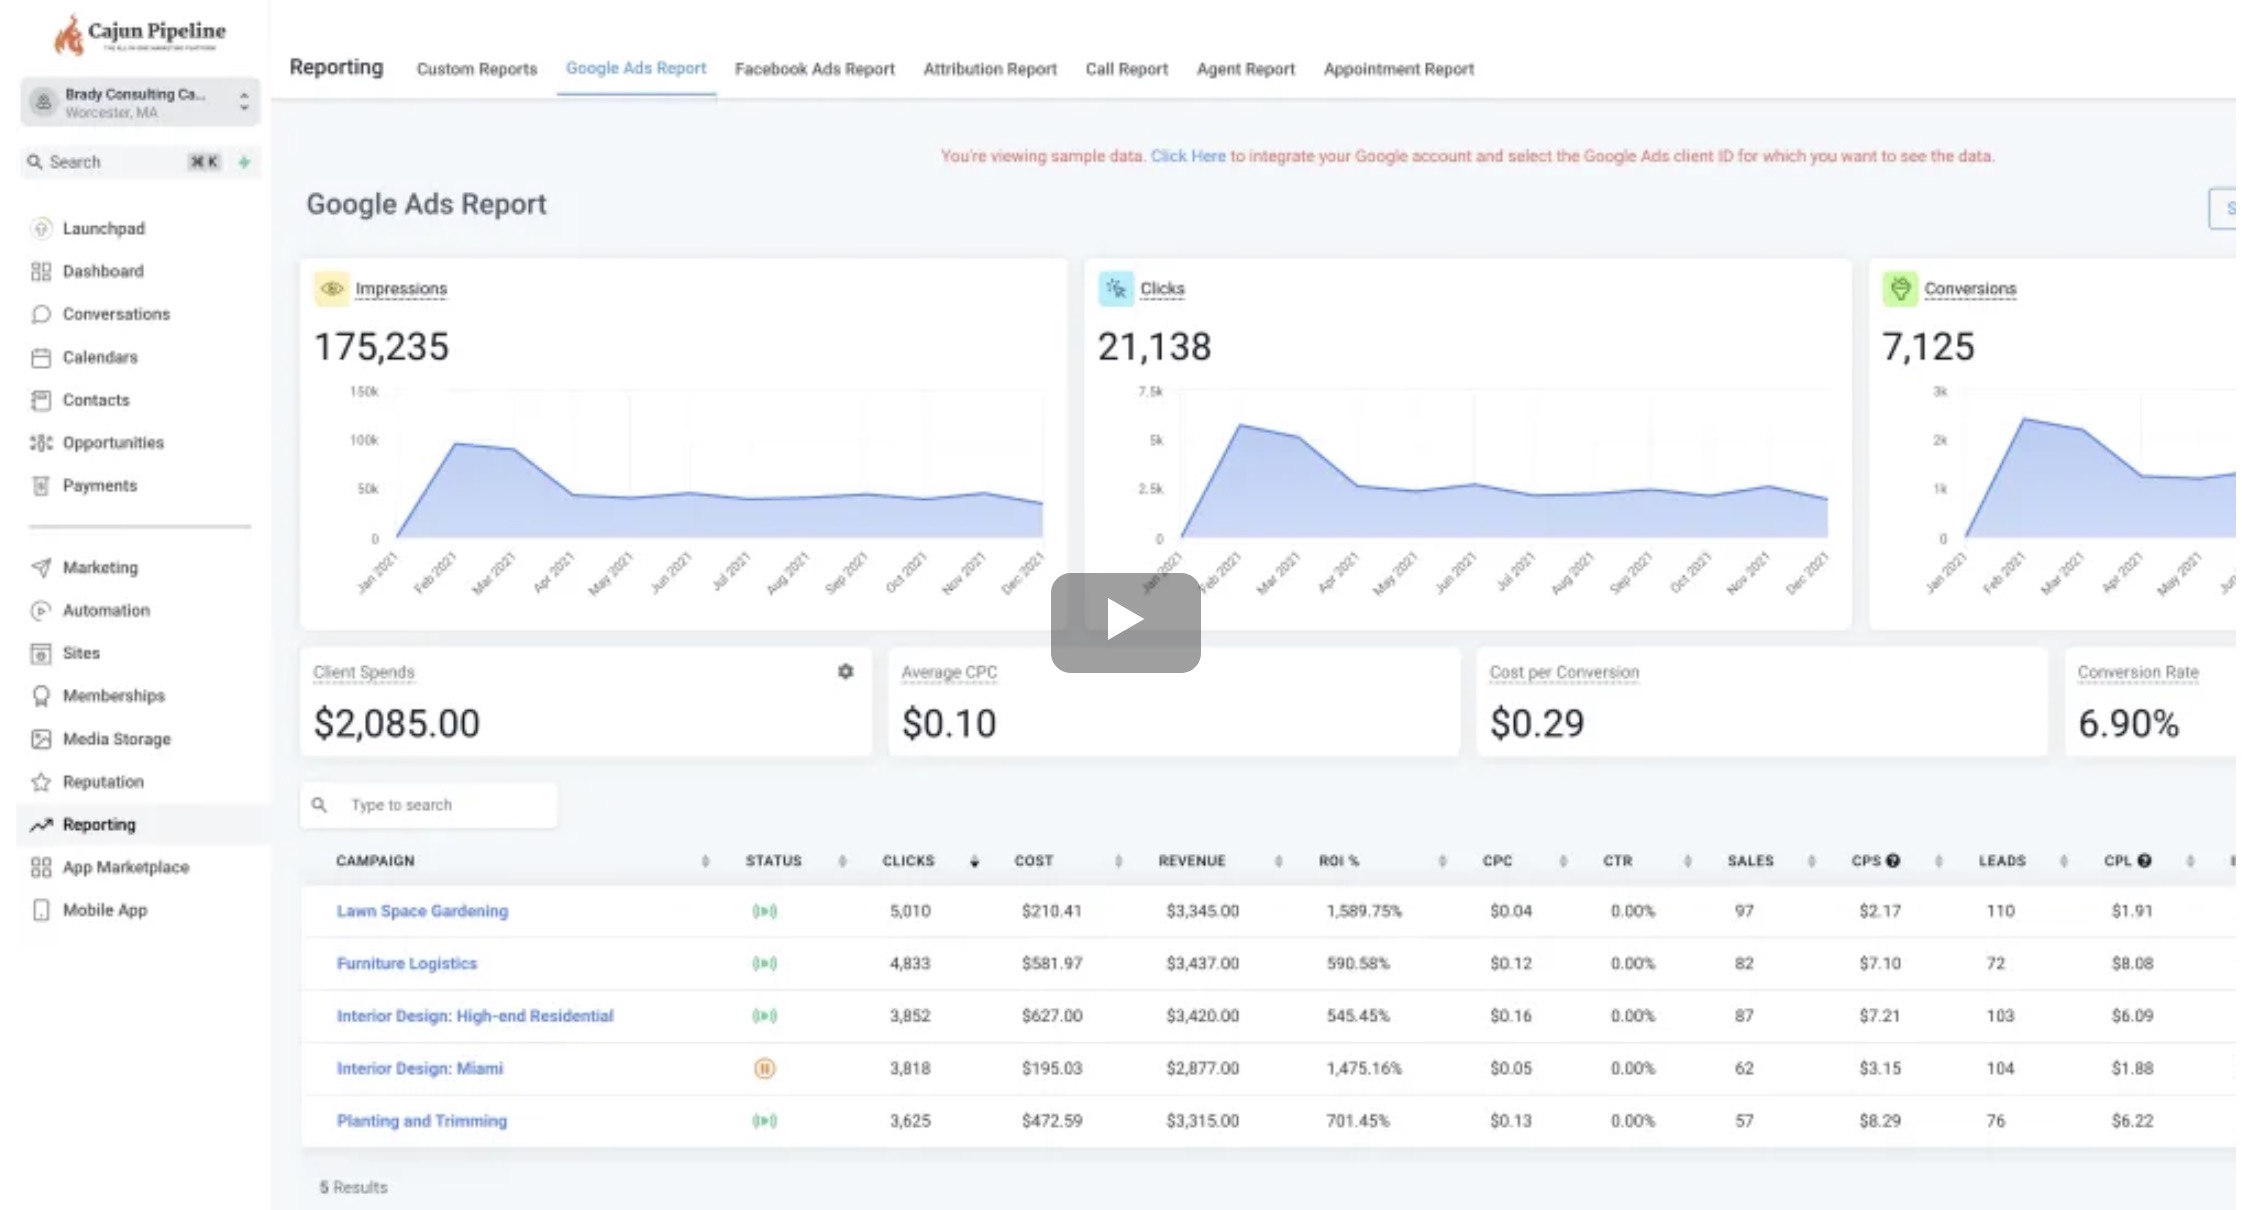Image resolution: width=2250 pixels, height=1210 pixels.
Task: Switch to Appointment Report tab
Action: pos(1399,69)
